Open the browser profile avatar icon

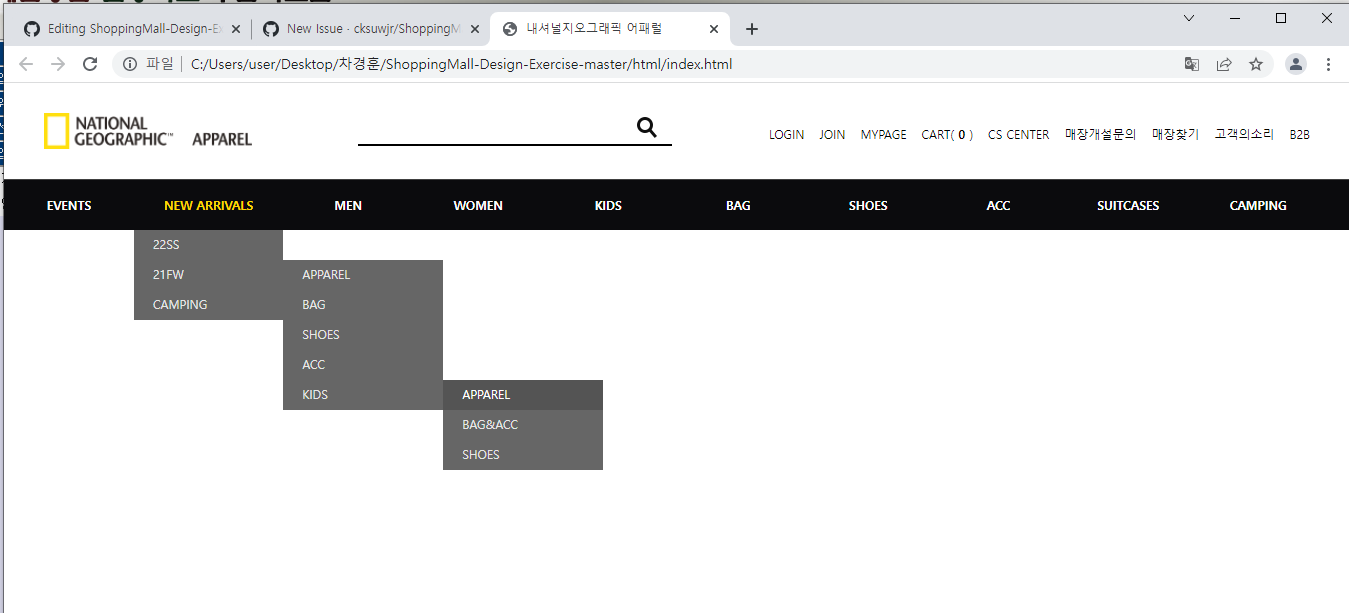click(x=1296, y=63)
